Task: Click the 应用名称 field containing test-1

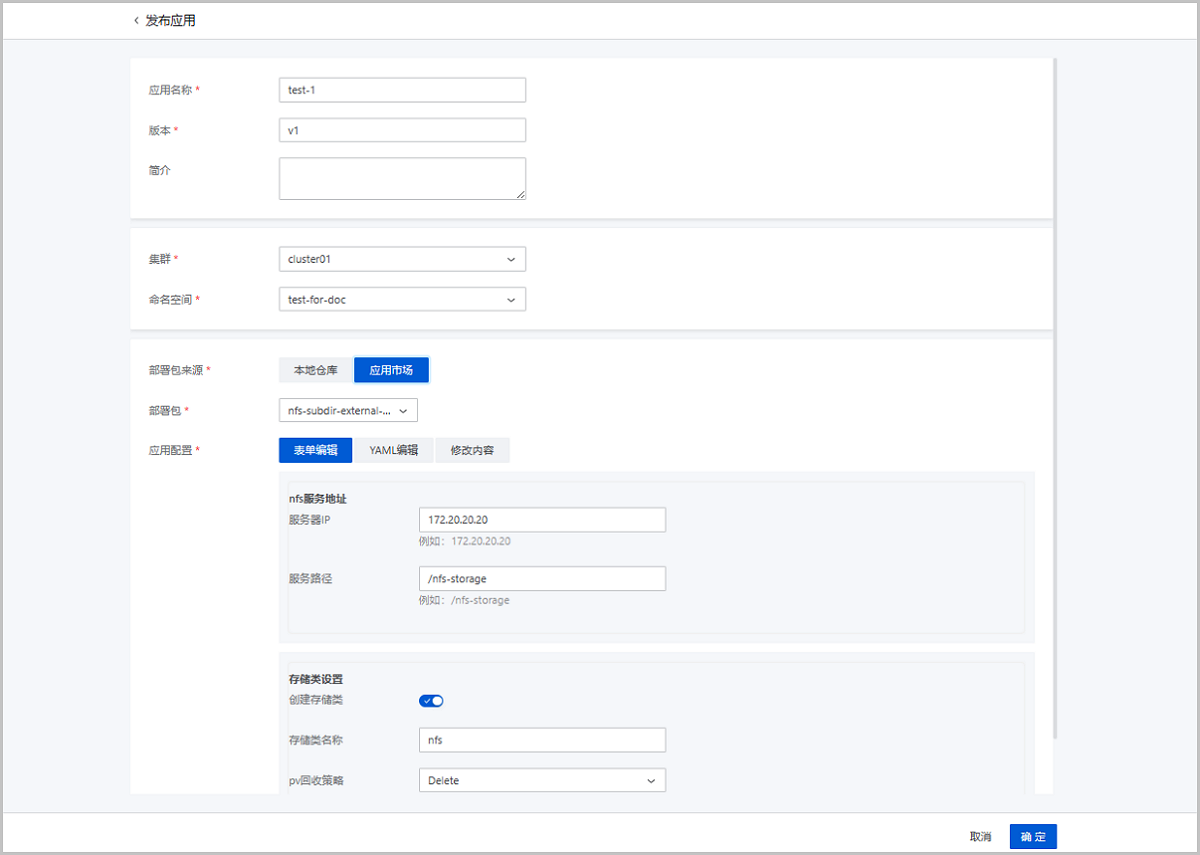Action: click(402, 90)
